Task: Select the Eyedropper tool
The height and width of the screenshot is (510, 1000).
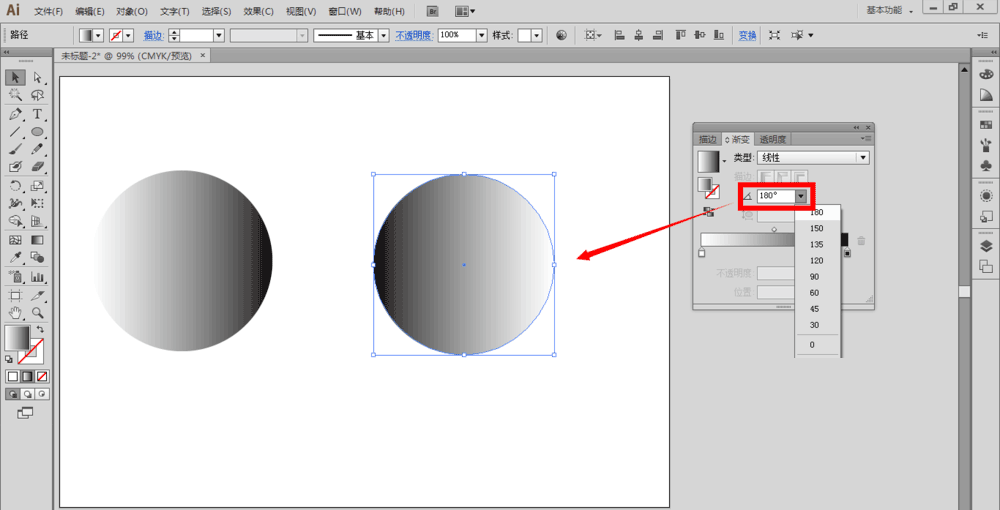Action: tap(15, 258)
